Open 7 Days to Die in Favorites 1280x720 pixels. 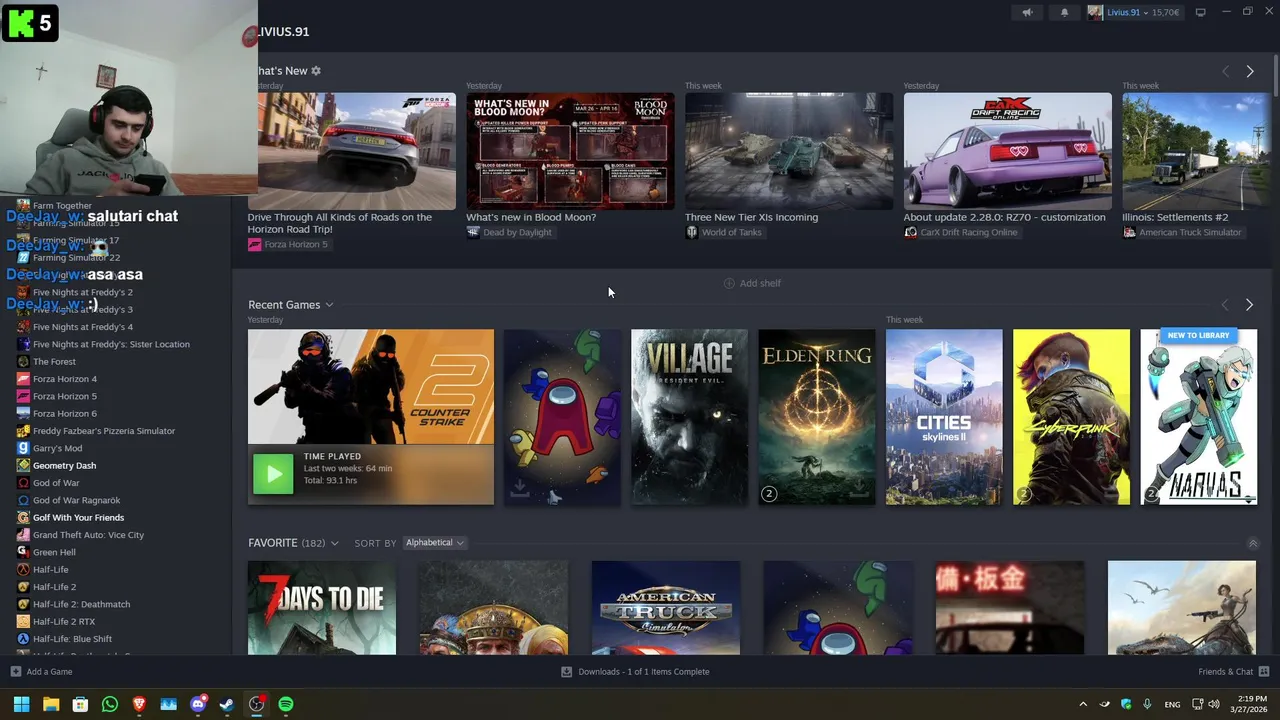point(322,608)
